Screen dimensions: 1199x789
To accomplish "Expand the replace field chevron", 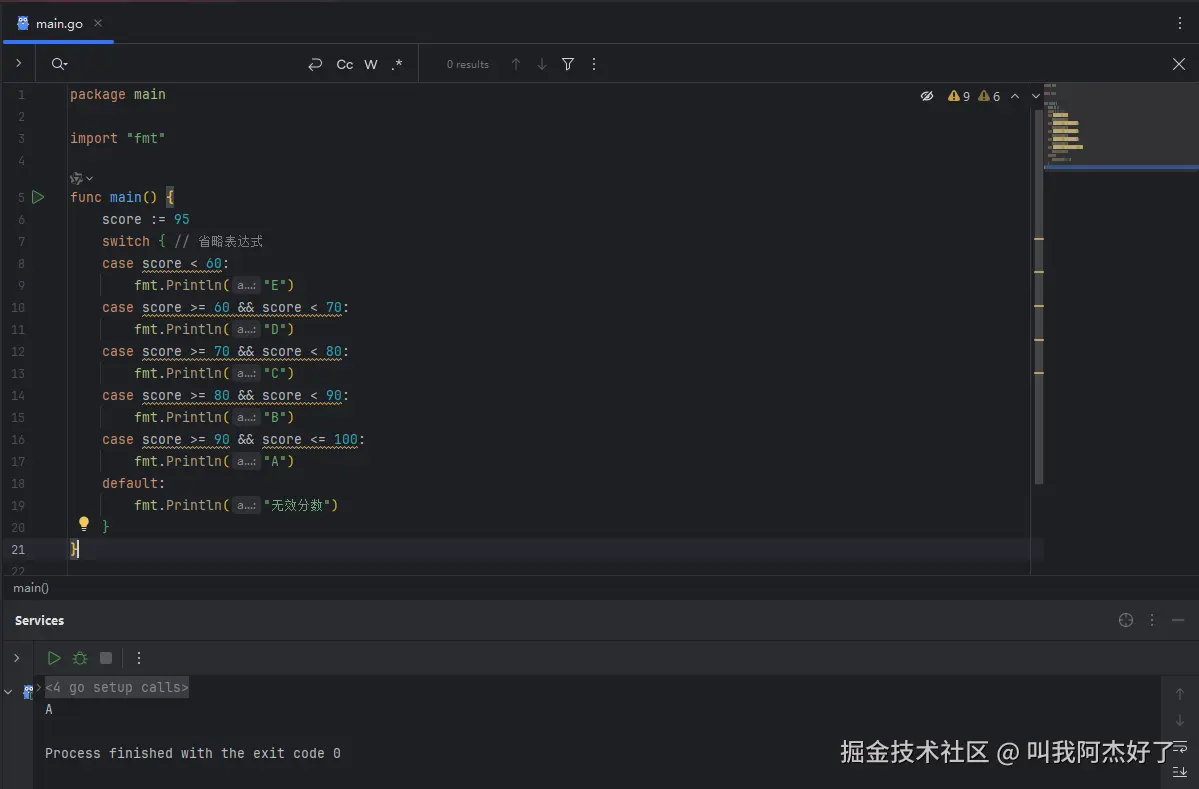I will click(18, 63).
